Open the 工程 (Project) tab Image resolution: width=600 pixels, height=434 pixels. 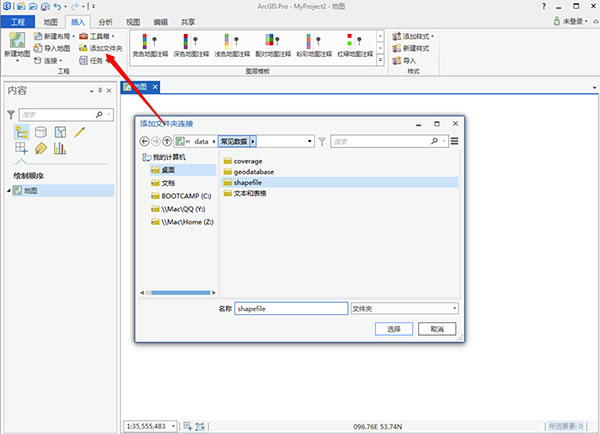[x=17, y=20]
